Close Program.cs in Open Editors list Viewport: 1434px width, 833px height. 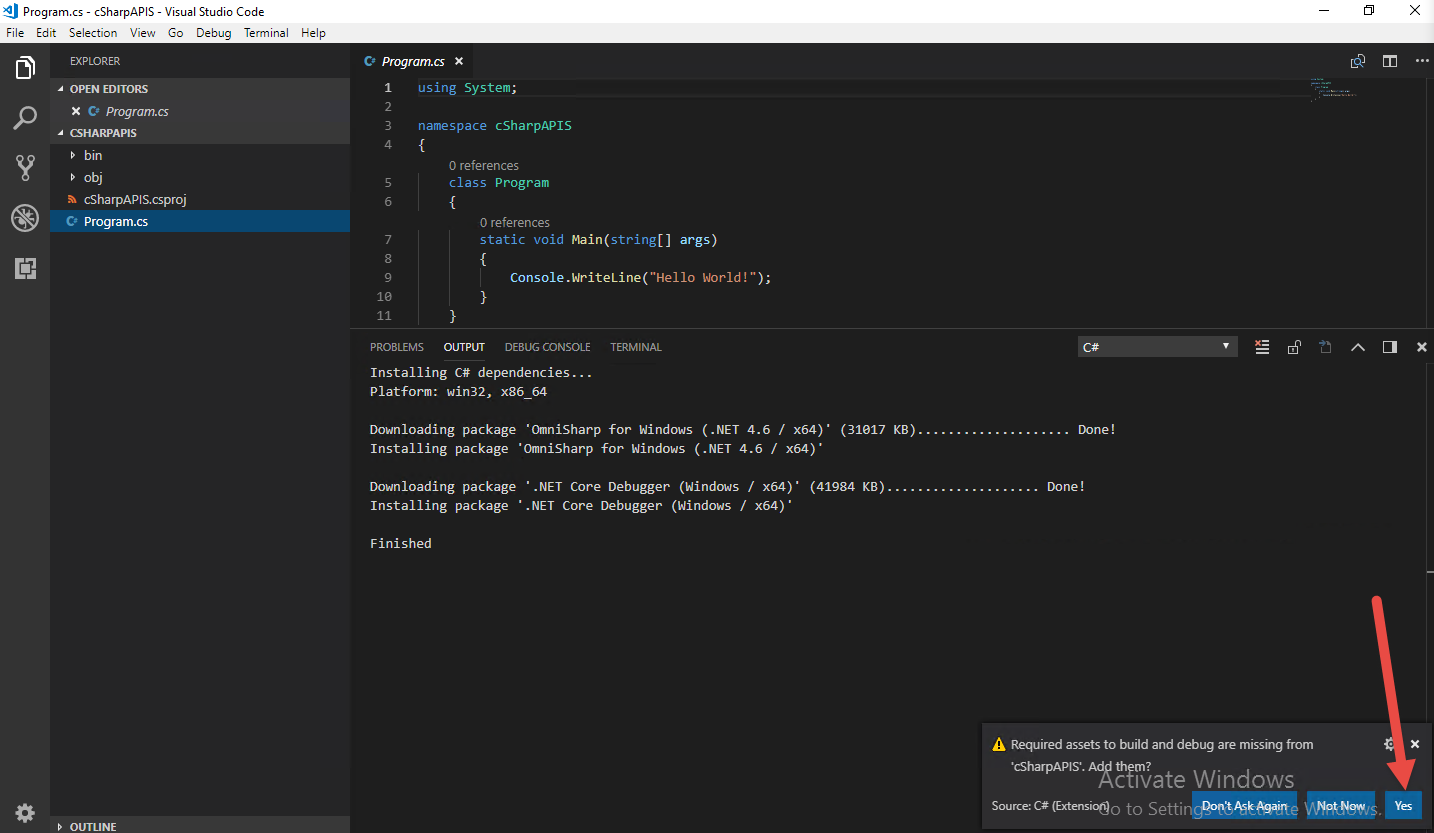pos(76,111)
